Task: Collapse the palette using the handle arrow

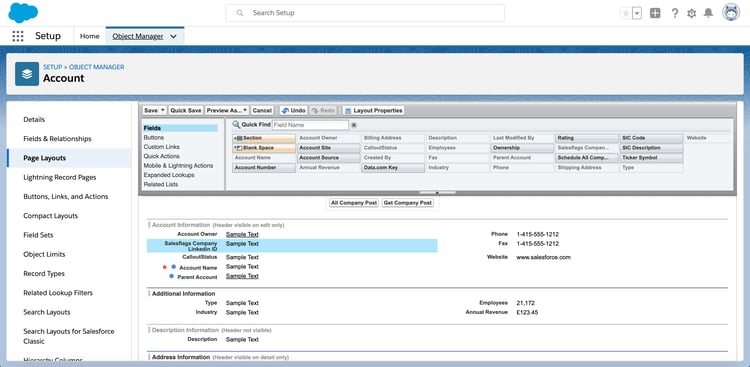Action: pyautogui.click(x=437, y=193)
